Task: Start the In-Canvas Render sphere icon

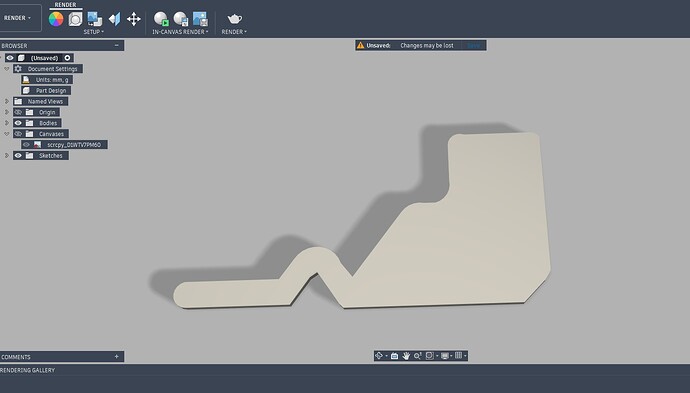Action: [x=161, y=19]
